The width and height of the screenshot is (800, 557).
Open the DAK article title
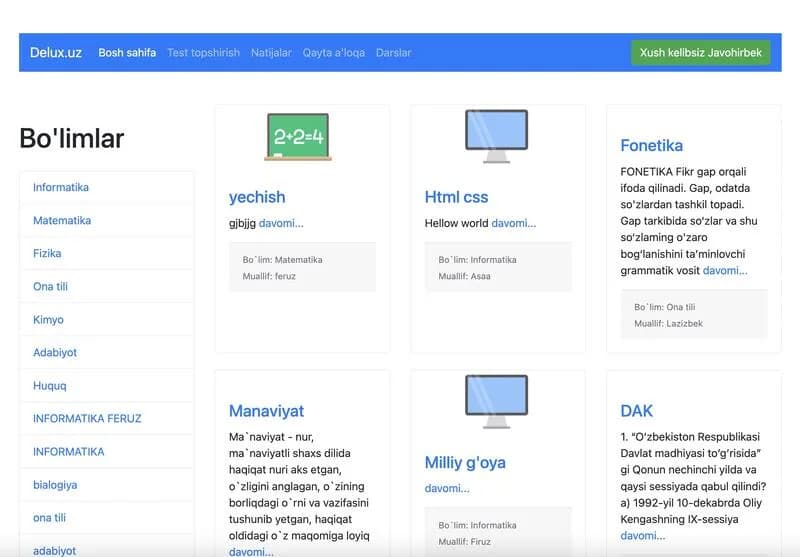click(637, 411)
